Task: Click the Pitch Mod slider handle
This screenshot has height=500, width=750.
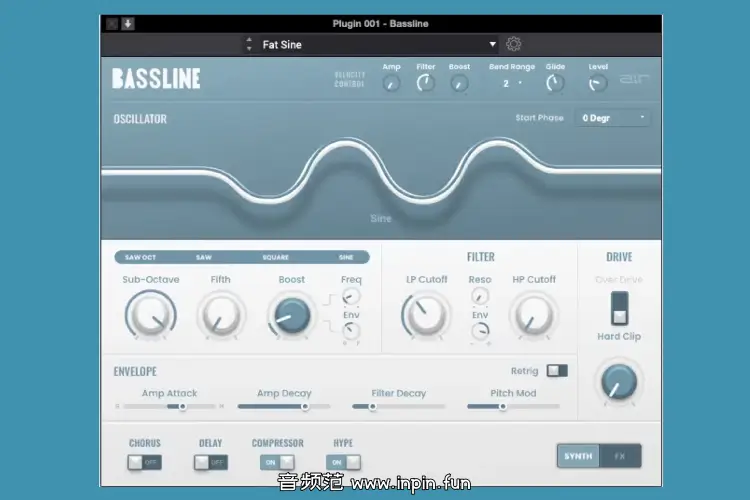Action: [x=503, y=407]
